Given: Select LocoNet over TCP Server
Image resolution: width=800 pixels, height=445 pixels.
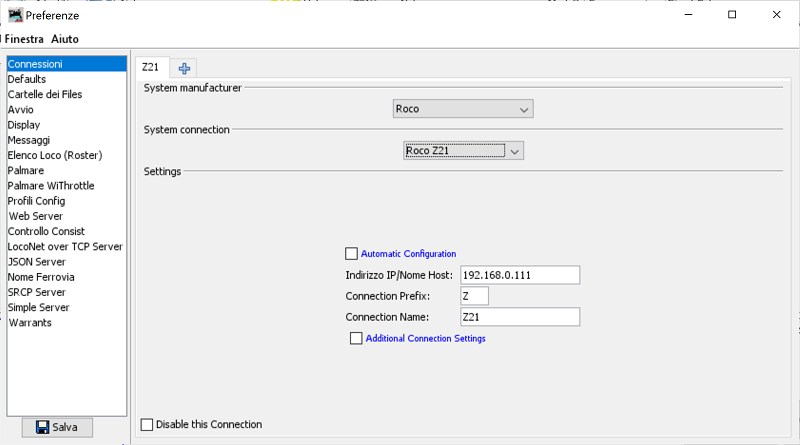Looking at the screenshot, I should click(x=65, y=247).
